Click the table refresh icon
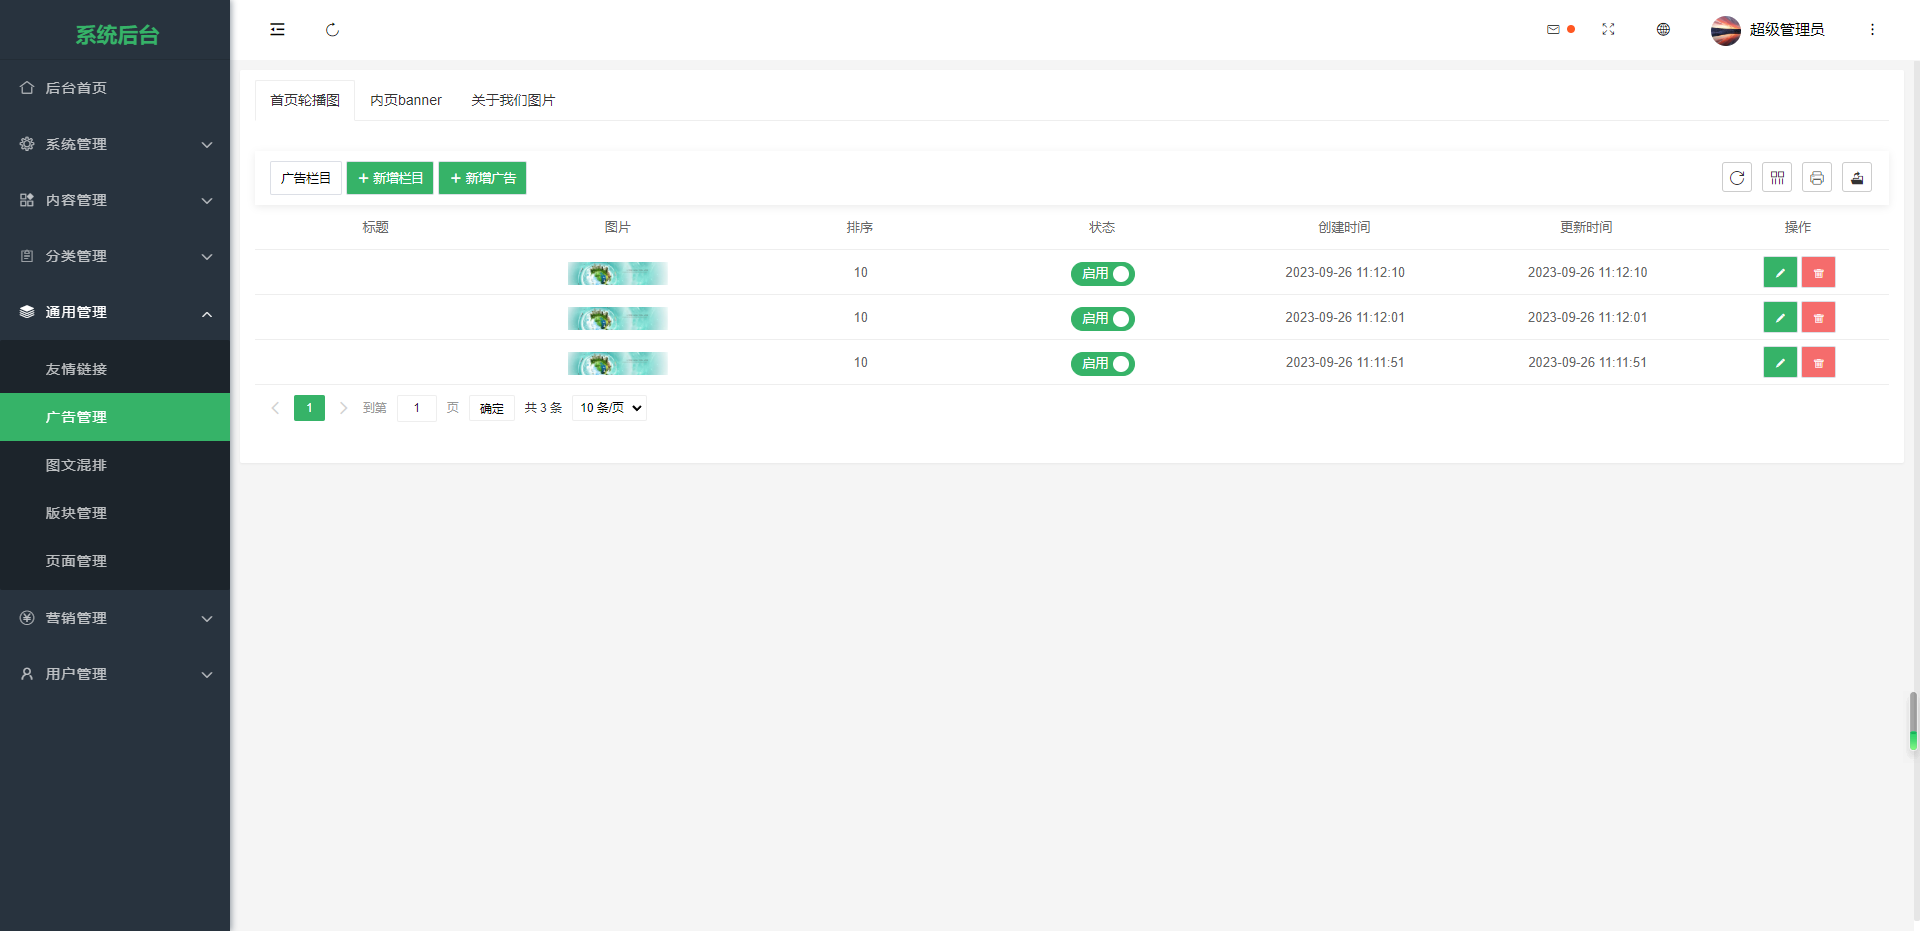 click(x=1737, y=178)
